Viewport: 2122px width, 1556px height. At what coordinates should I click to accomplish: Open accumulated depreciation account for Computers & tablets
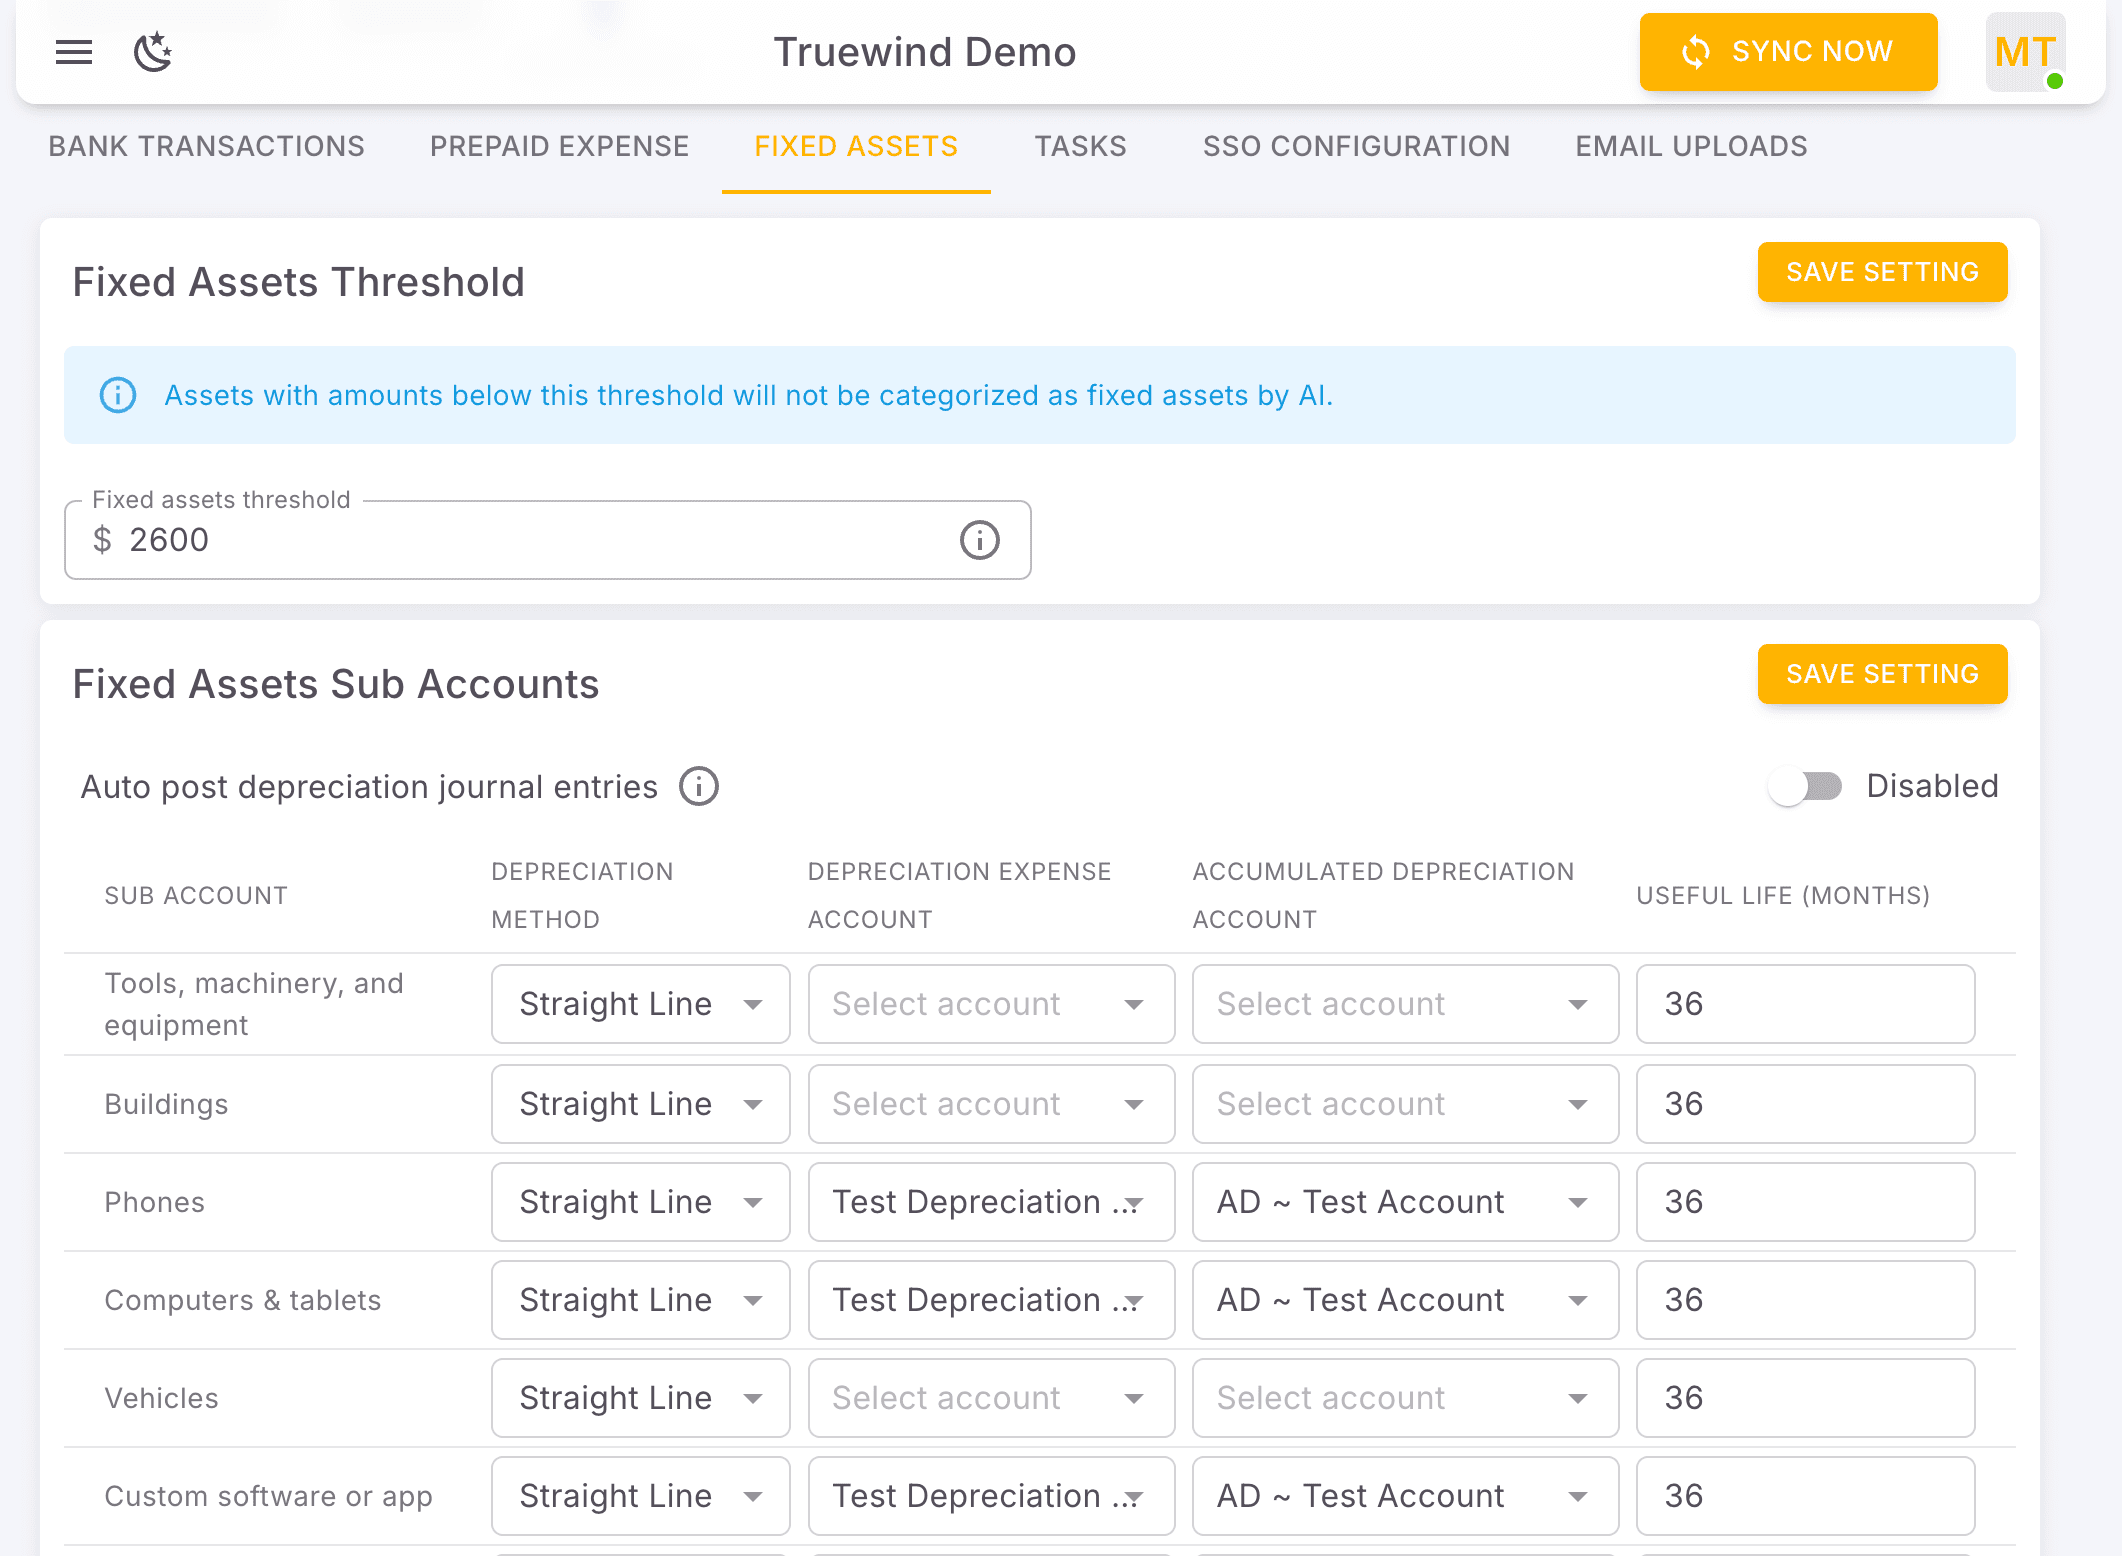1404,1300
